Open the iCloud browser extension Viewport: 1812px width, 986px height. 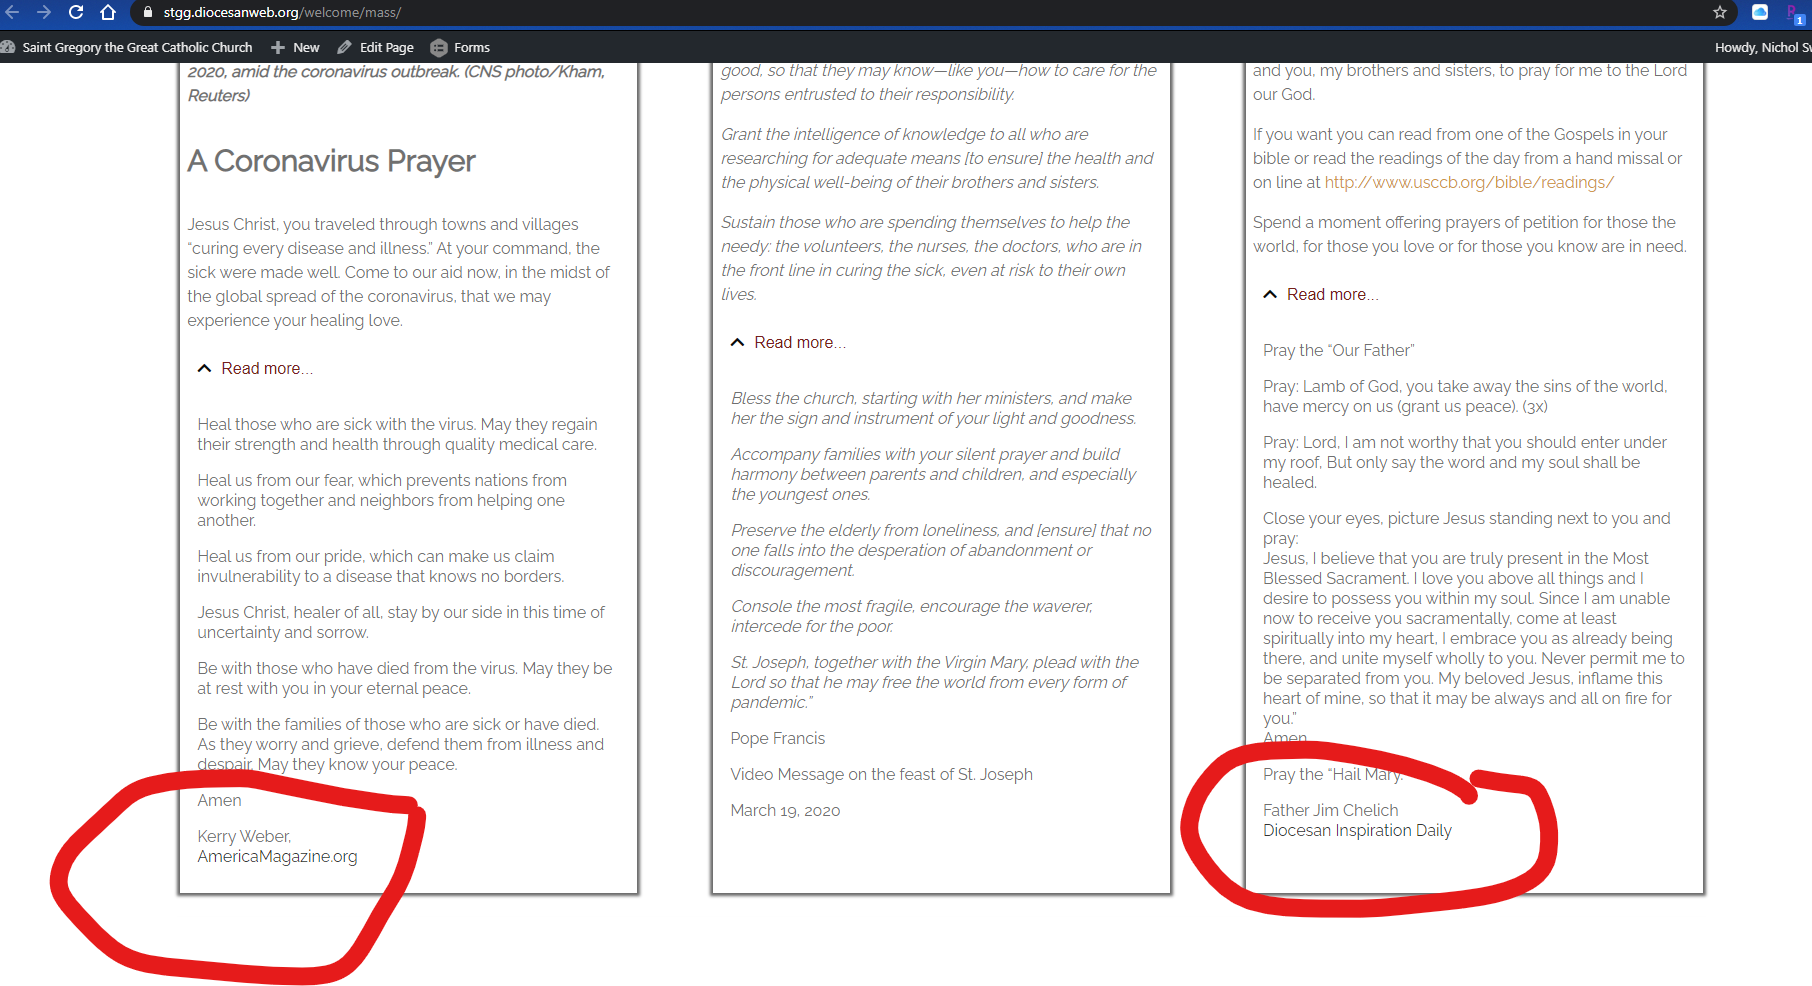[x=1760, y=12]
